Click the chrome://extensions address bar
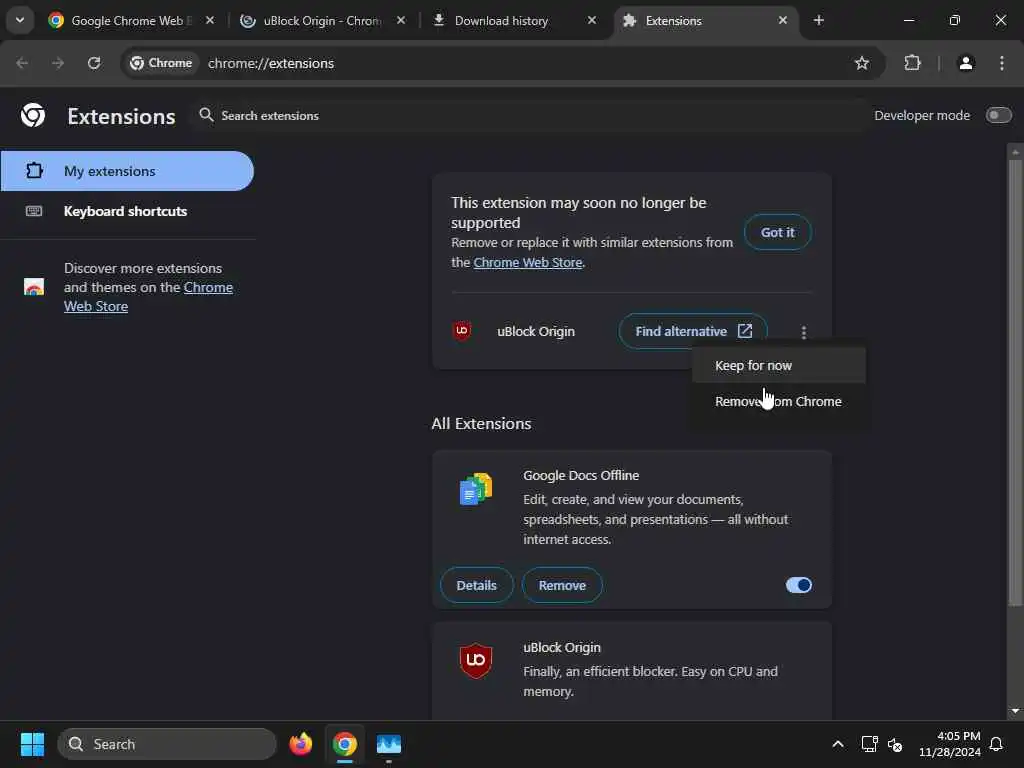 tap(503, 63)
